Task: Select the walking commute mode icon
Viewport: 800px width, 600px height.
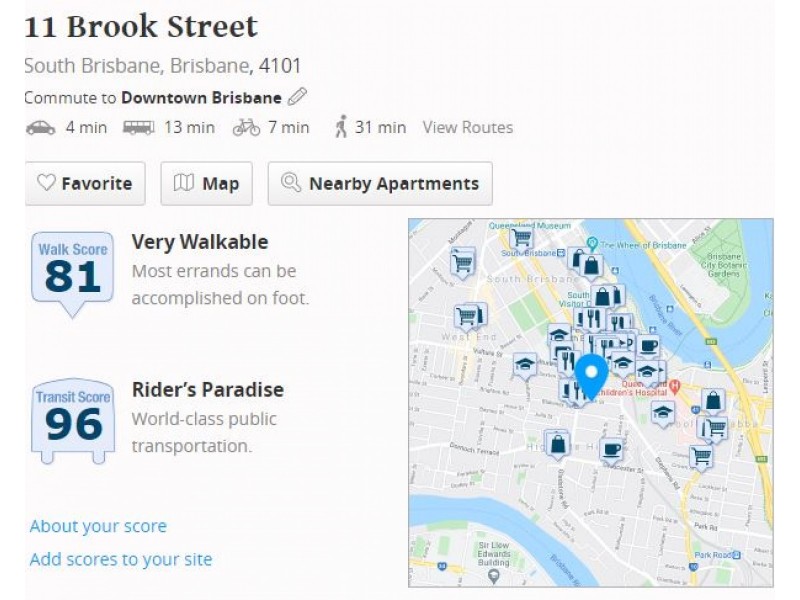Action: [343, 127]
